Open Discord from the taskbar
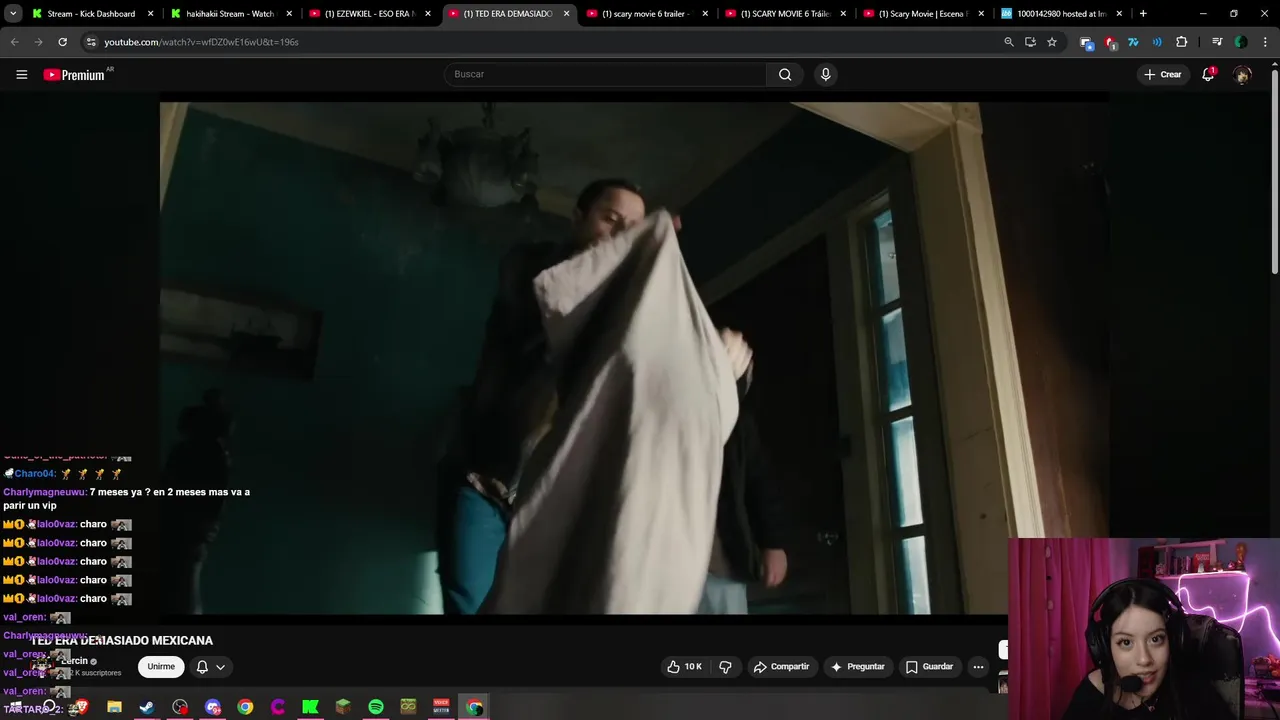Viewport: 1280px width, 720px height. (x=212, y=707)
